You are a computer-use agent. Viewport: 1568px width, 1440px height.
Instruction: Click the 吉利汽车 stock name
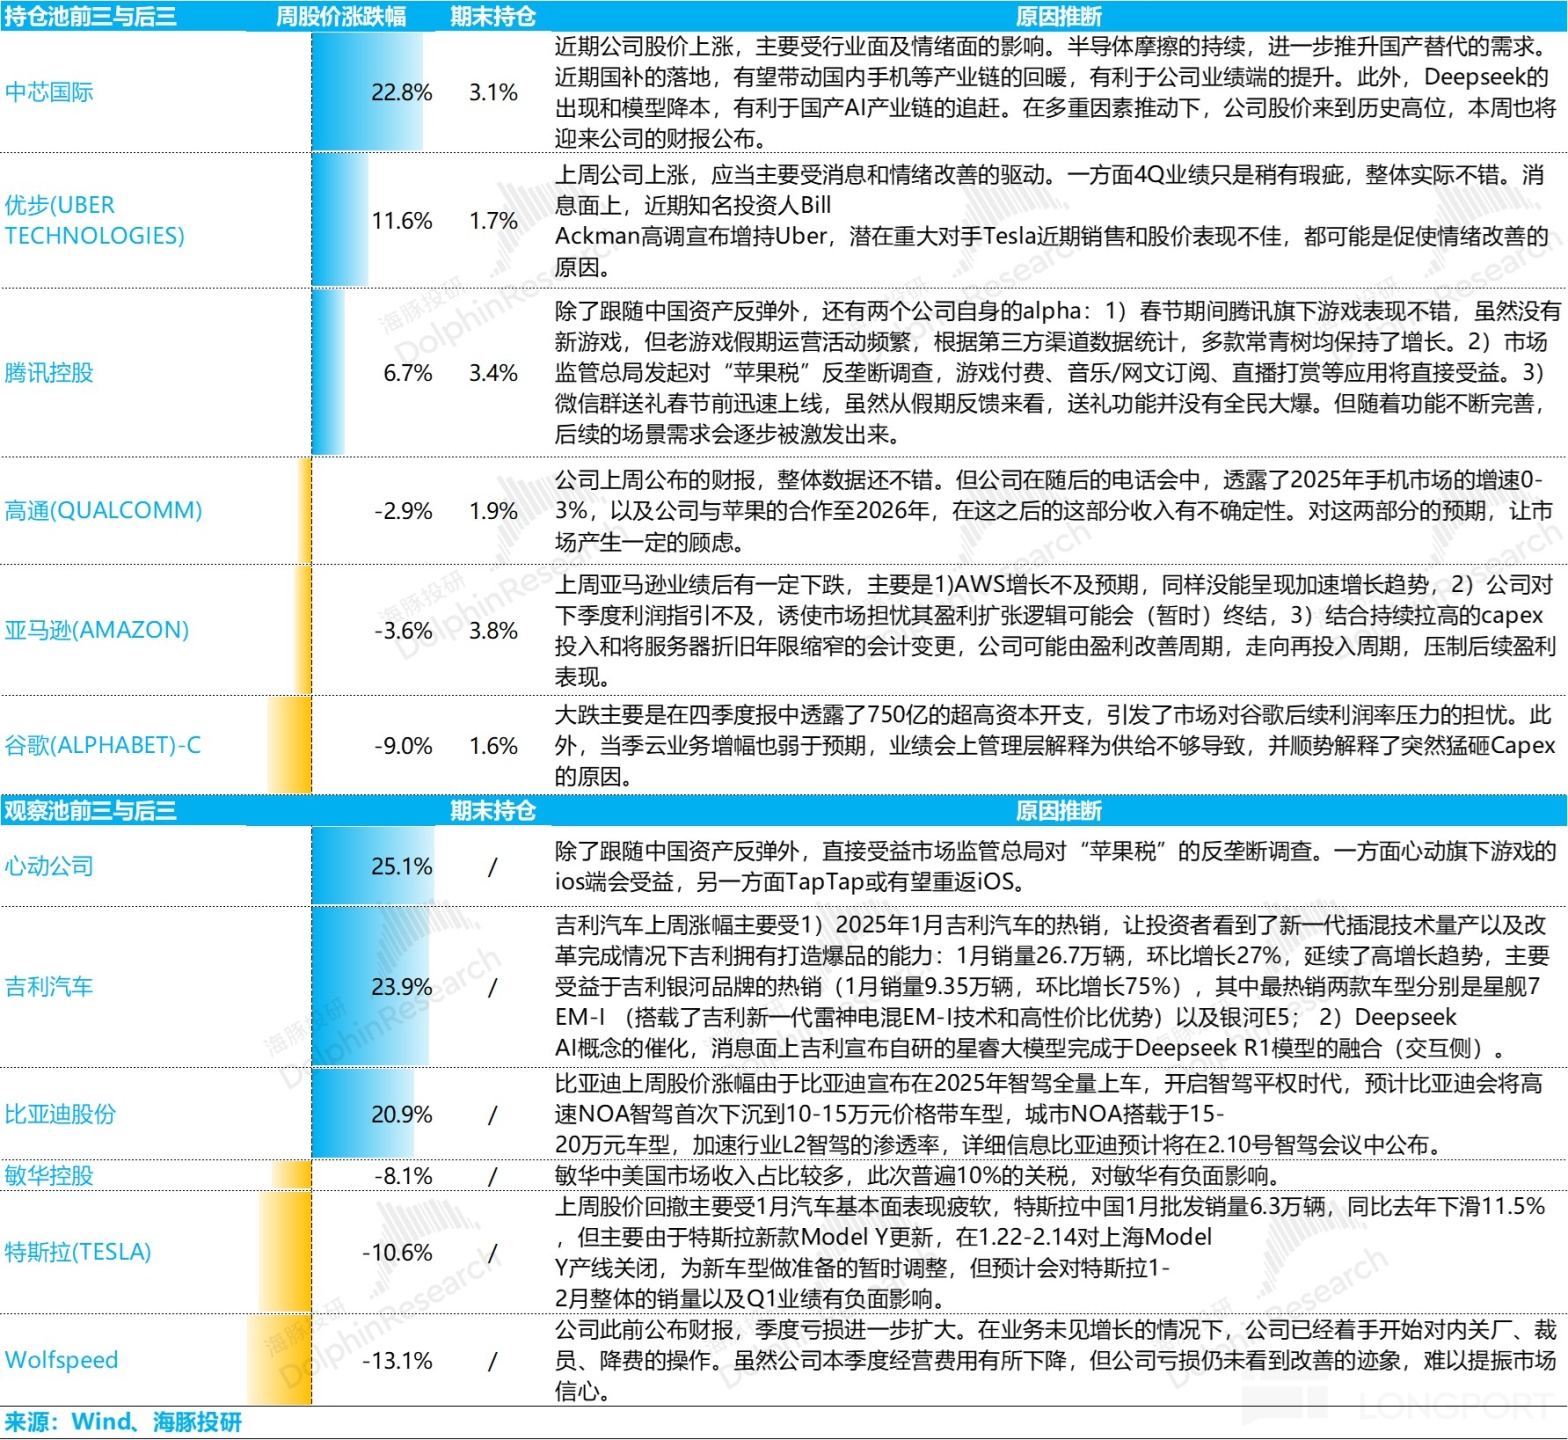(49, 987)
